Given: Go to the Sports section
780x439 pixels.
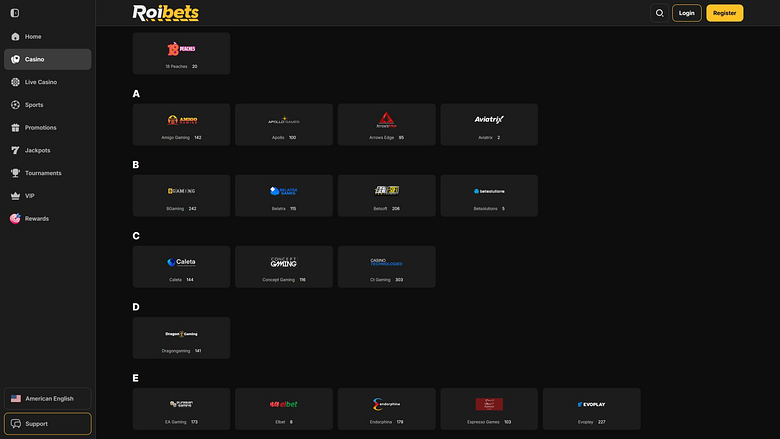Looking at the screenshot, I should click(x=48, y=105).
